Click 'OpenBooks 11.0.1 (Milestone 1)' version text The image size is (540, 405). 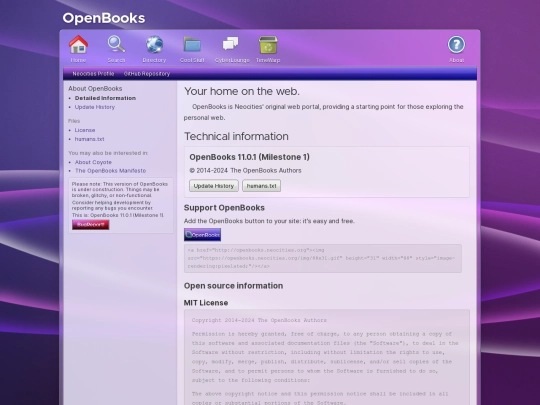point(249,157)
